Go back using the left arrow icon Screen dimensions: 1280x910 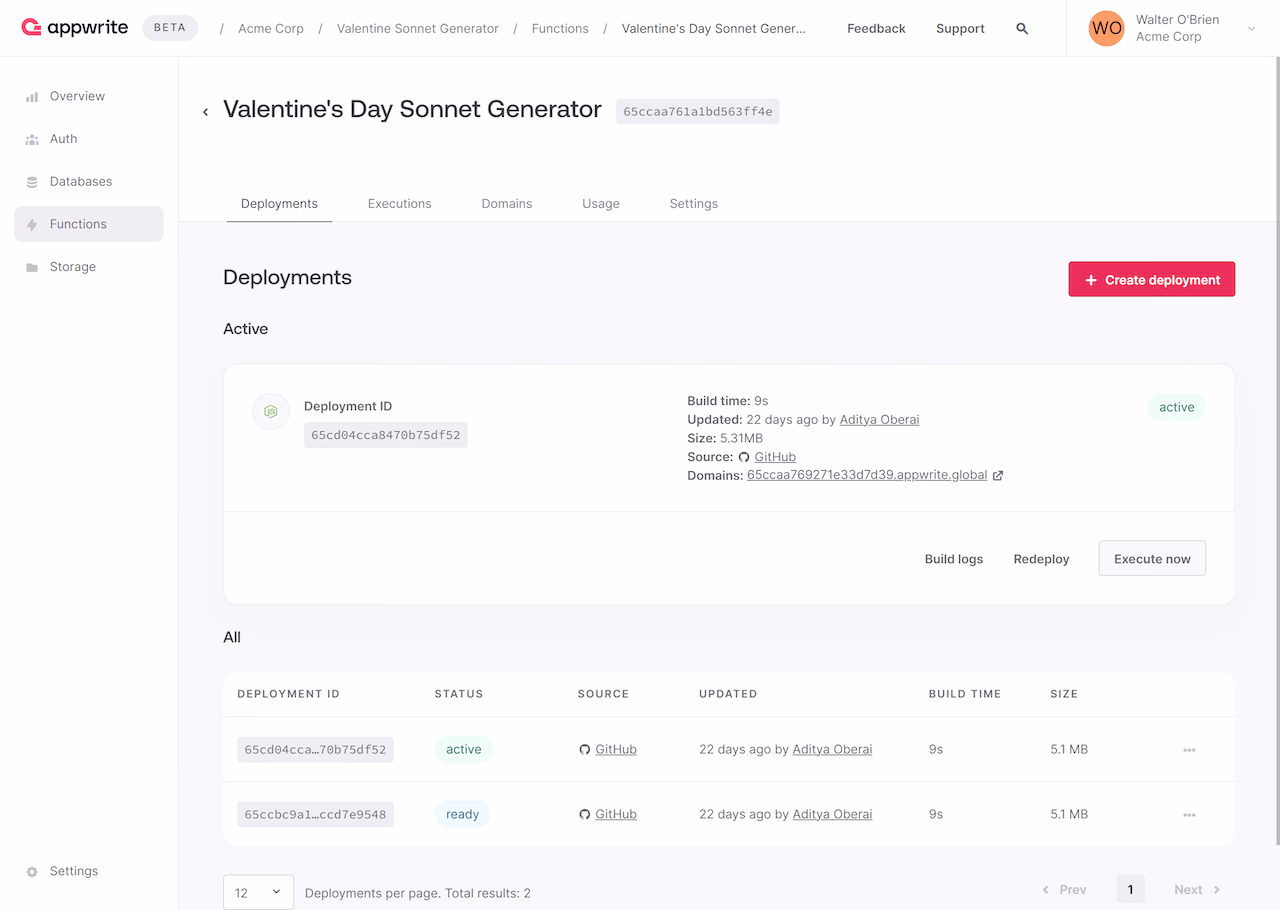point(206,111)
